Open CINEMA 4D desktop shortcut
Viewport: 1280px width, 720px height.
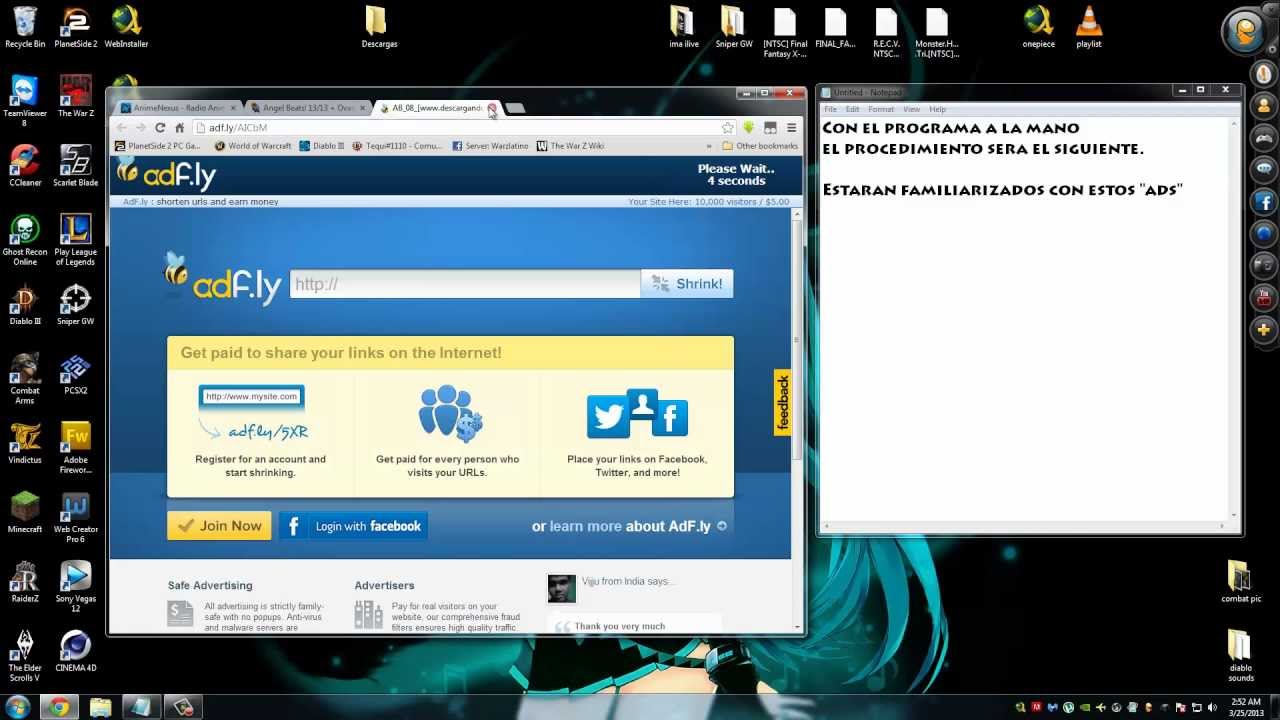(x=75, y=650)
